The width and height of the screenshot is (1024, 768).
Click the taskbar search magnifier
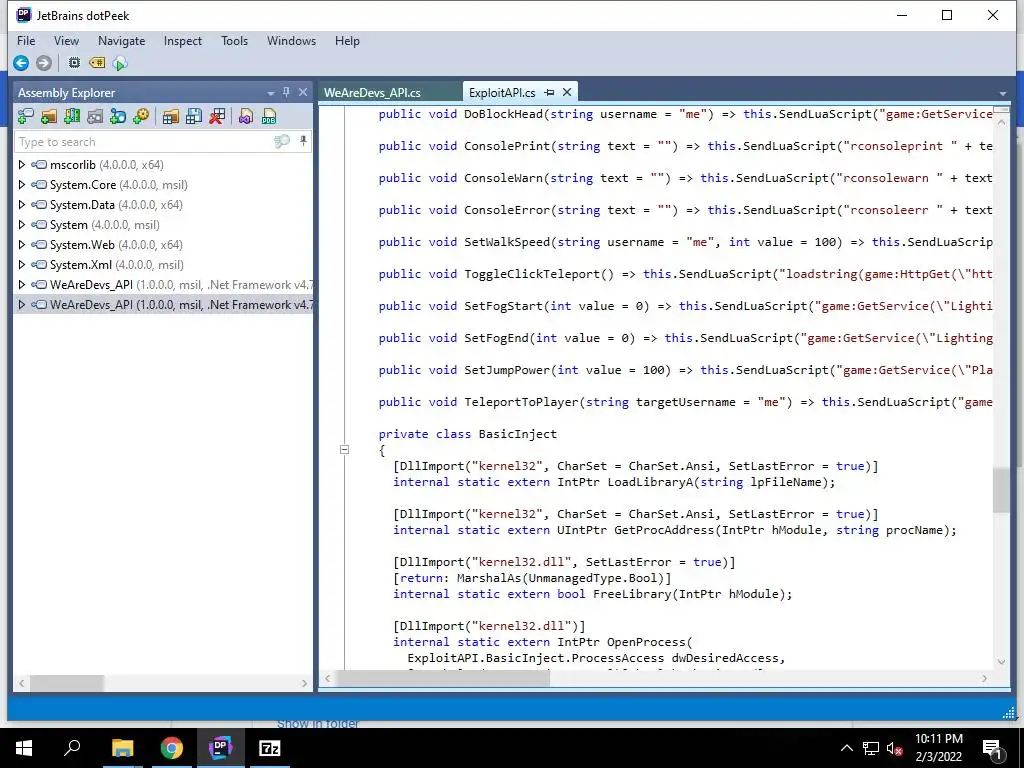coord(72,748)
